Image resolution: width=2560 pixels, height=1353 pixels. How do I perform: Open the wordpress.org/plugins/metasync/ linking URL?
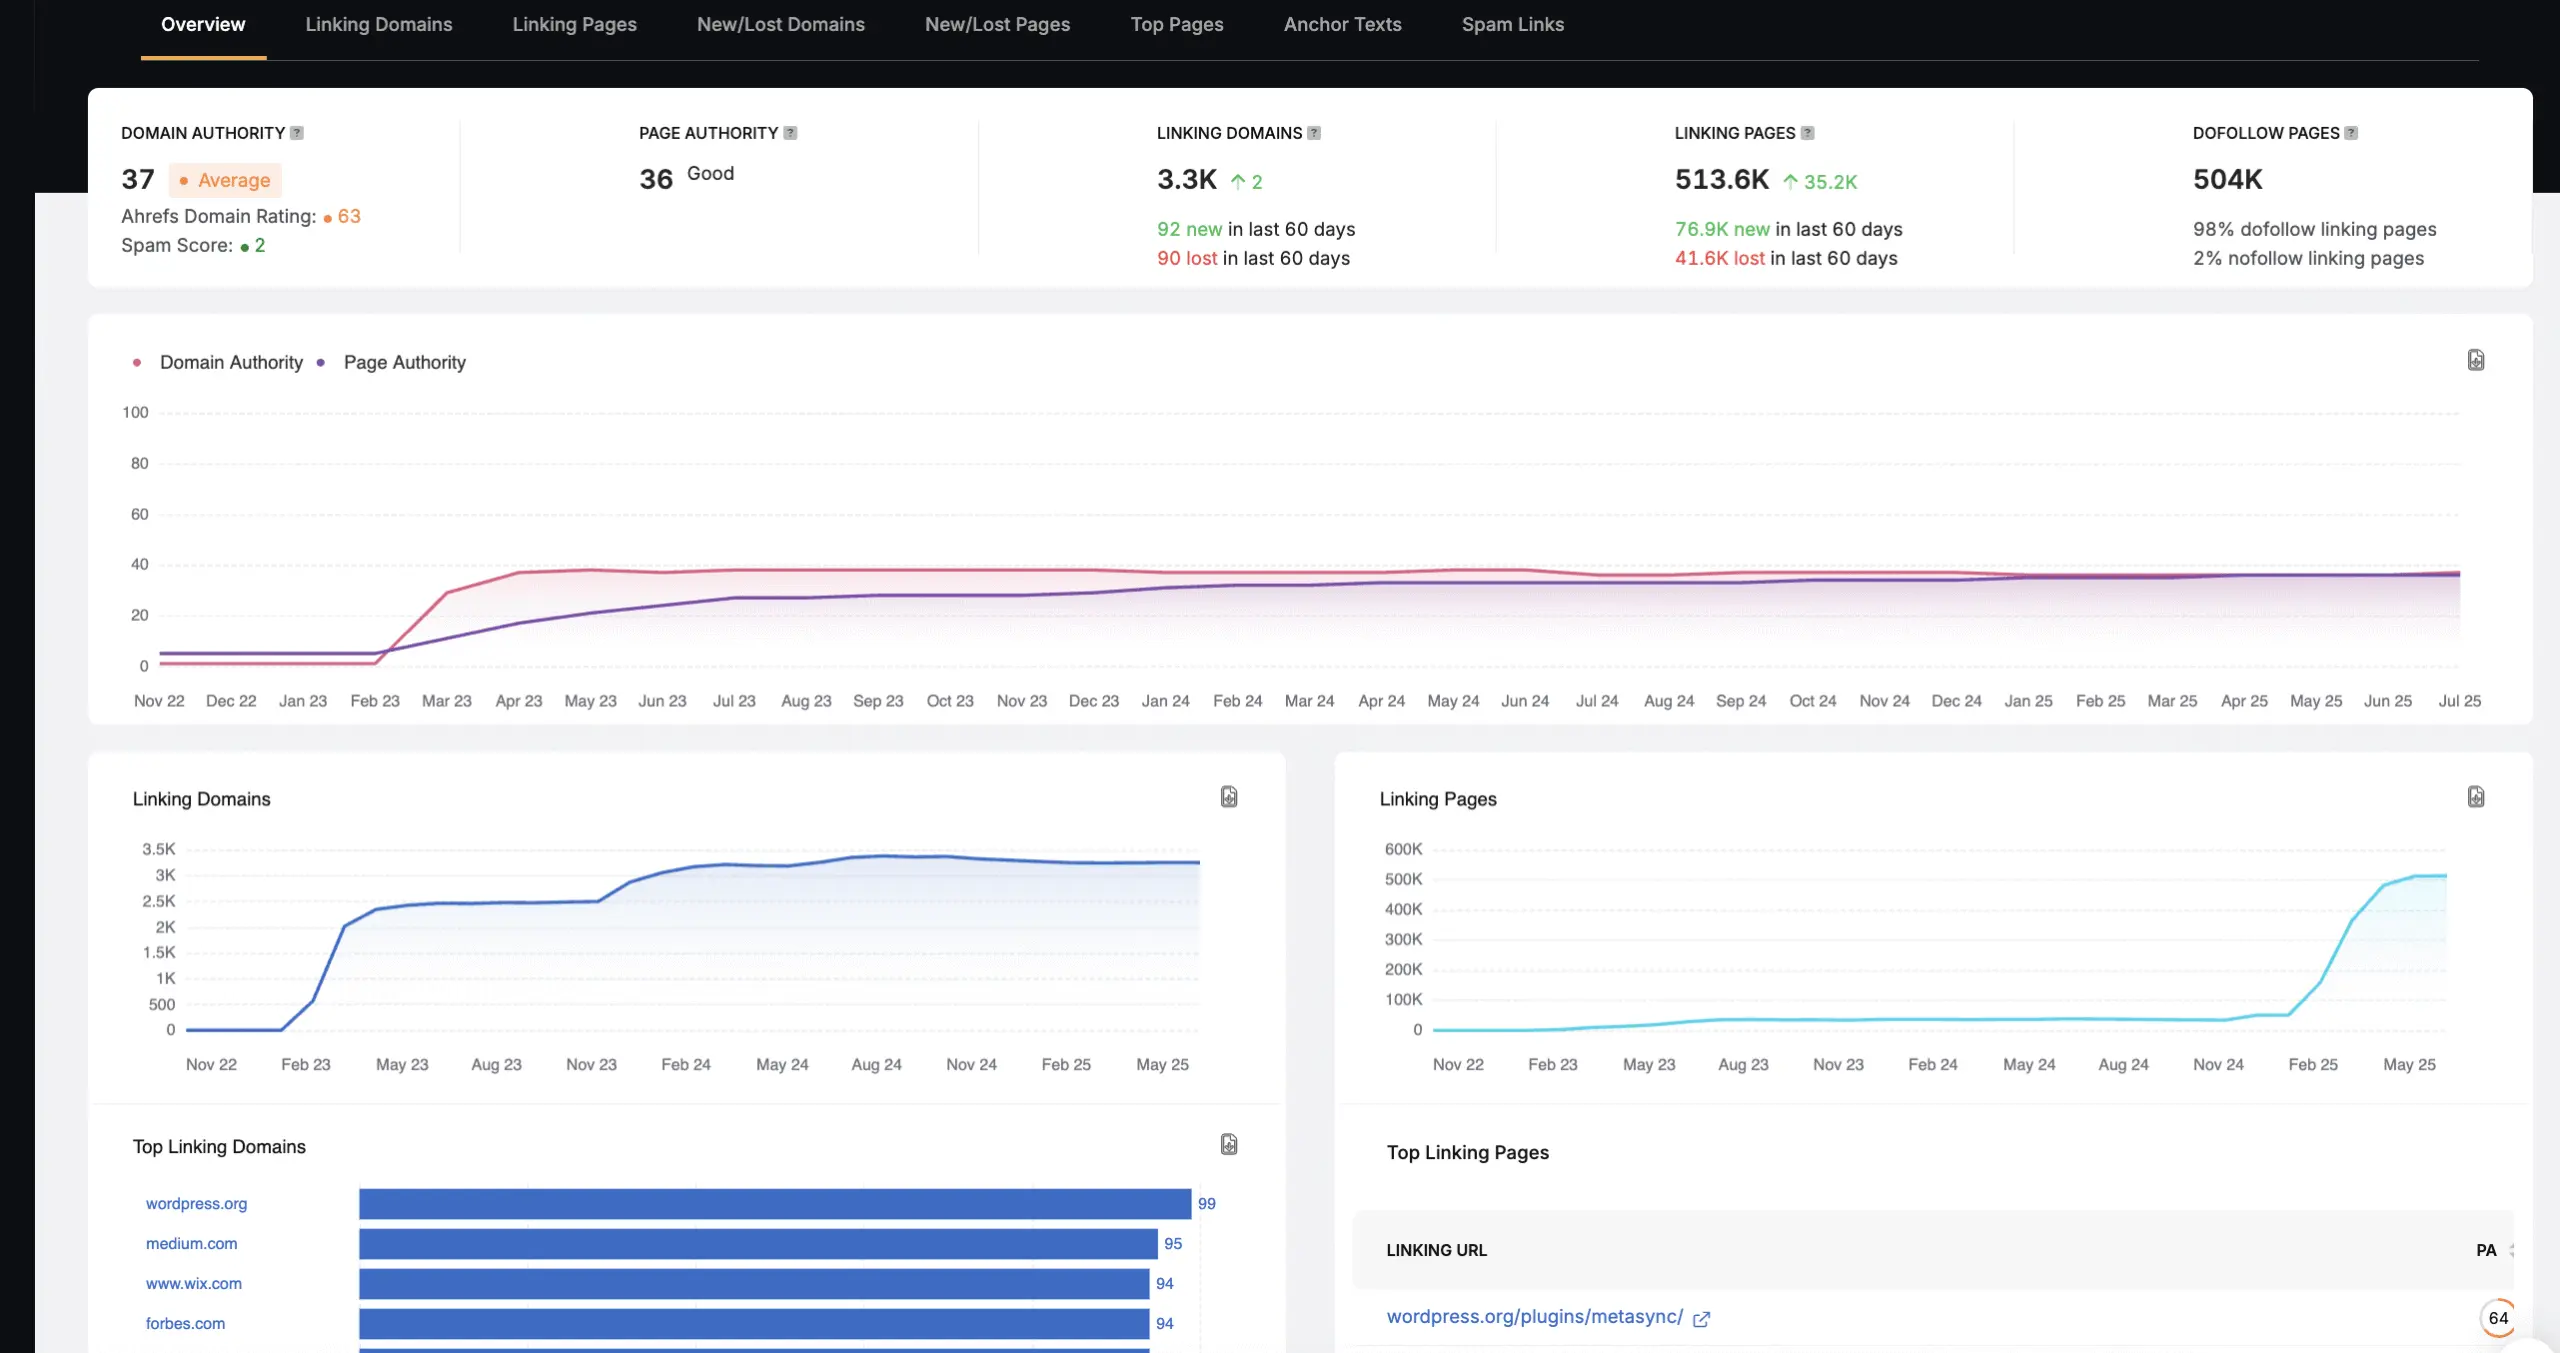[1534, 1317]
